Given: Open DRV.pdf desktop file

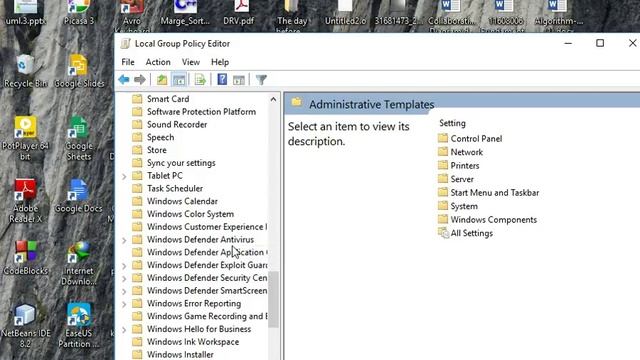Looking at the screenshot, I should [239, 13].
